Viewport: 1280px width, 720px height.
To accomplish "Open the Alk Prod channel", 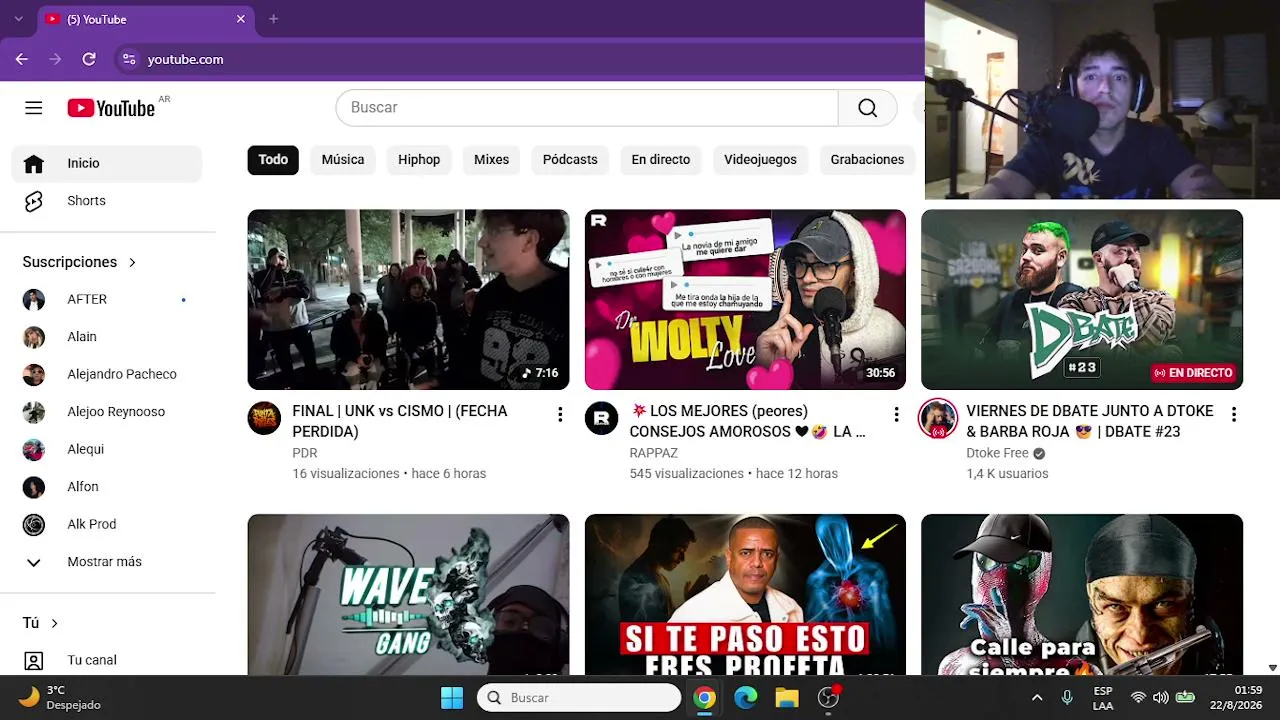I will [x=108, y=524].
